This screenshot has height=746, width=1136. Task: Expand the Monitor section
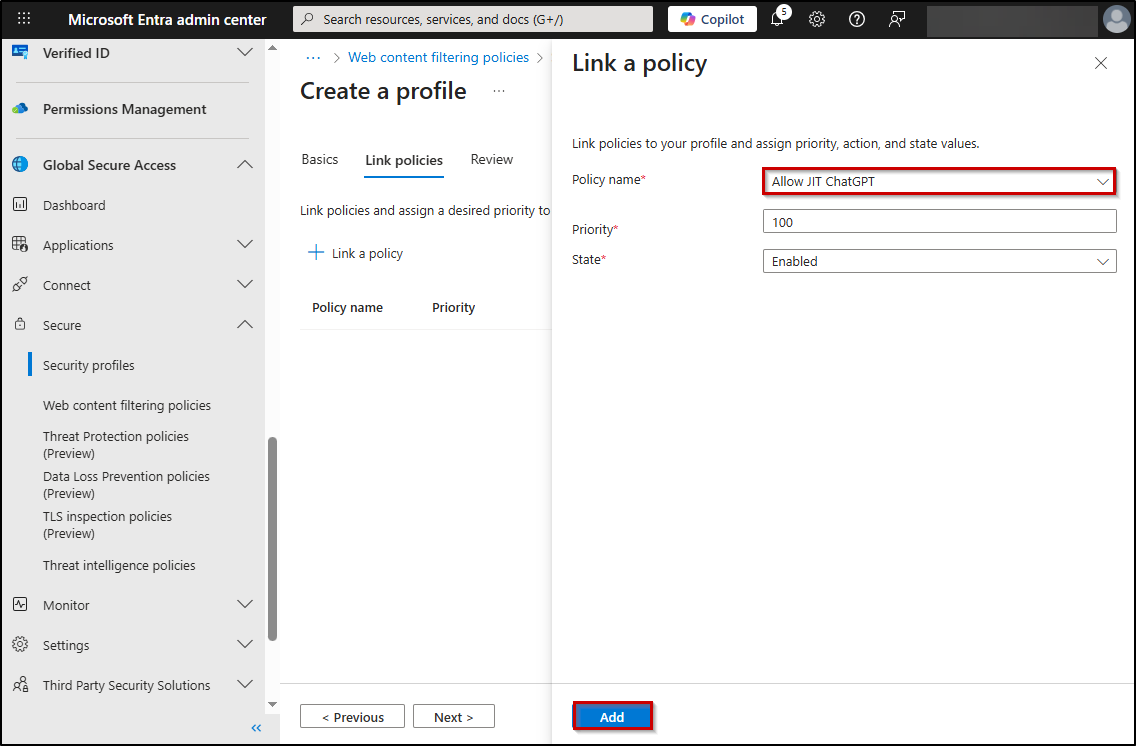click(x=244, y=605)
